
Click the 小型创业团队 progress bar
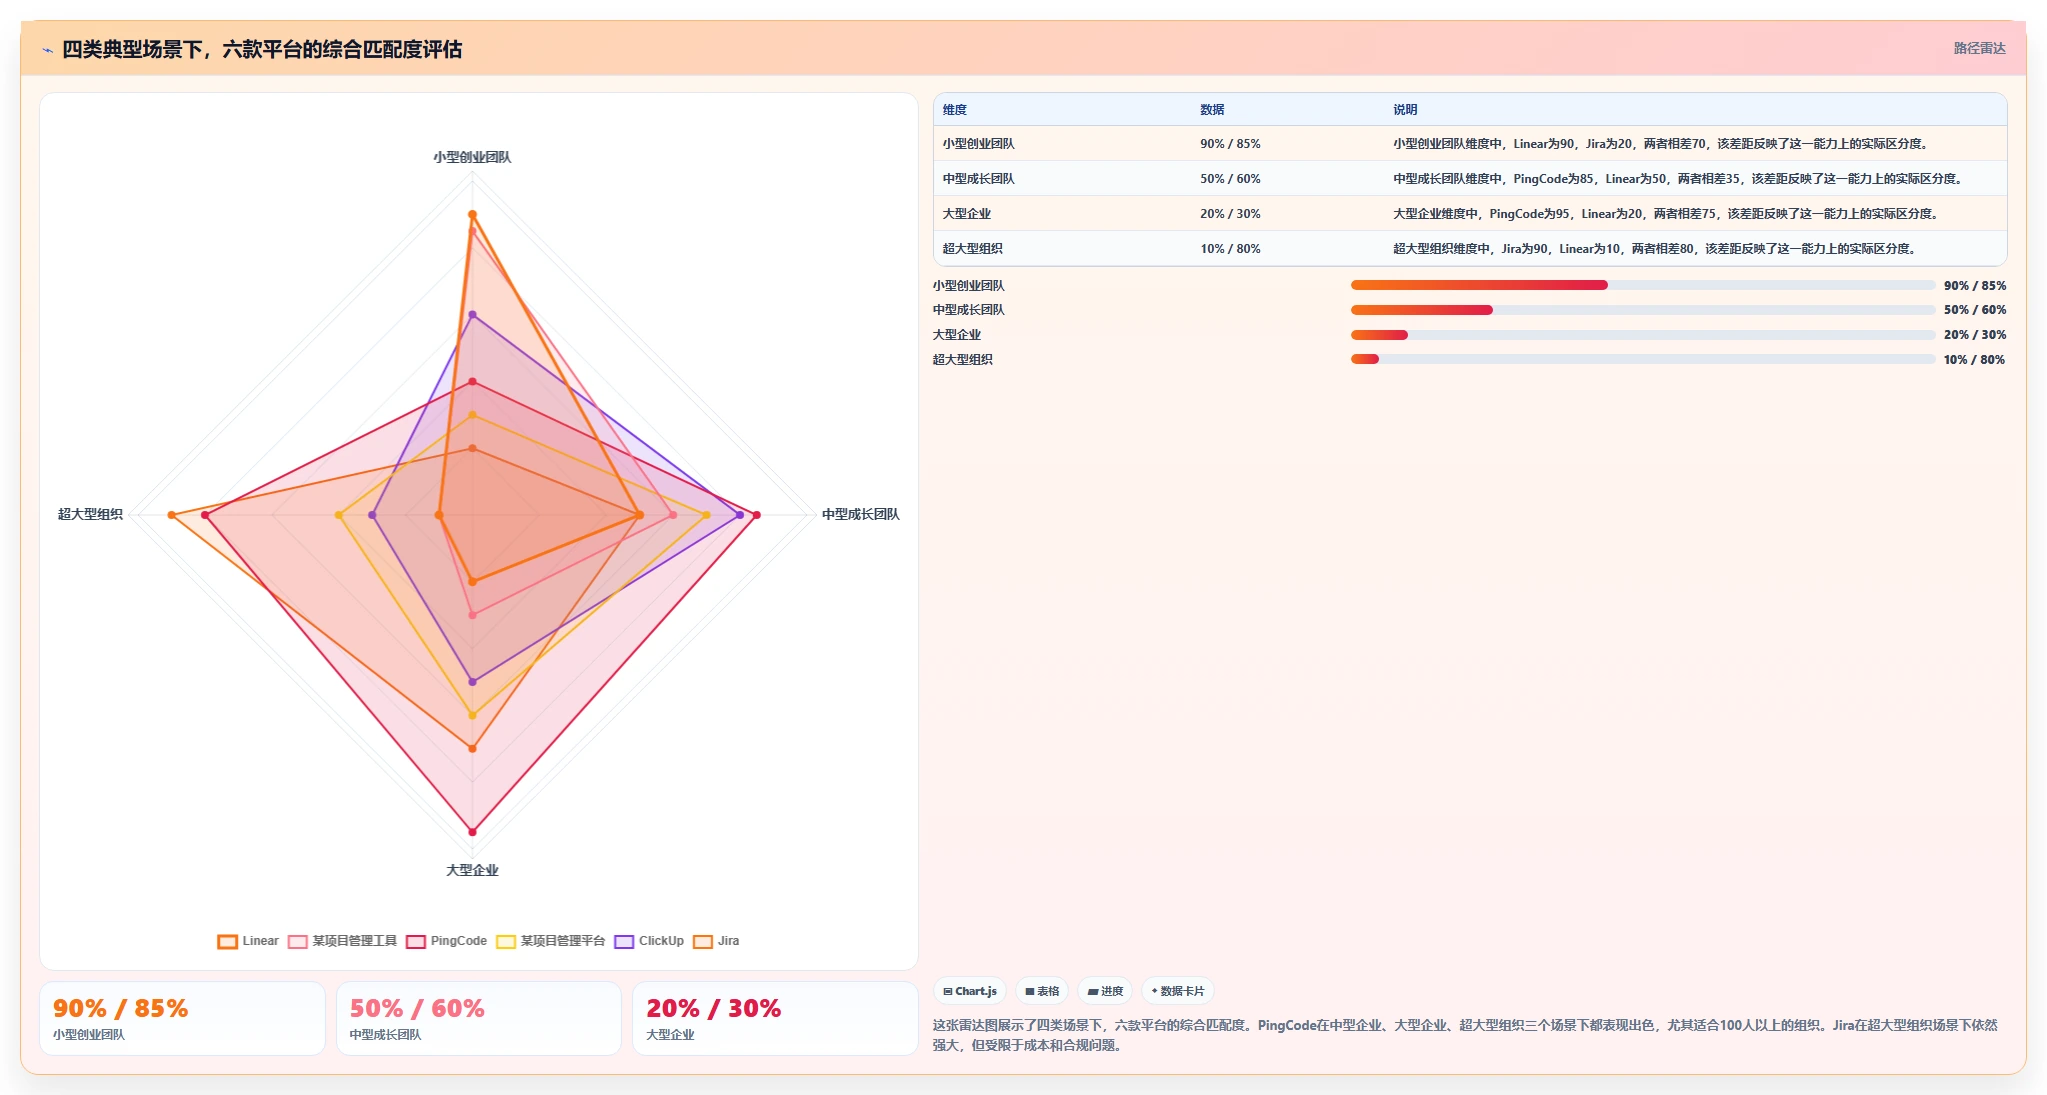1643,286
